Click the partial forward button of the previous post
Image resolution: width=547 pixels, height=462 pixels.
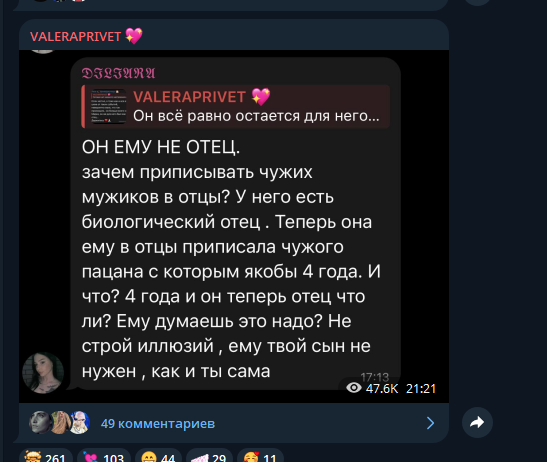click(x=477, y=2)
